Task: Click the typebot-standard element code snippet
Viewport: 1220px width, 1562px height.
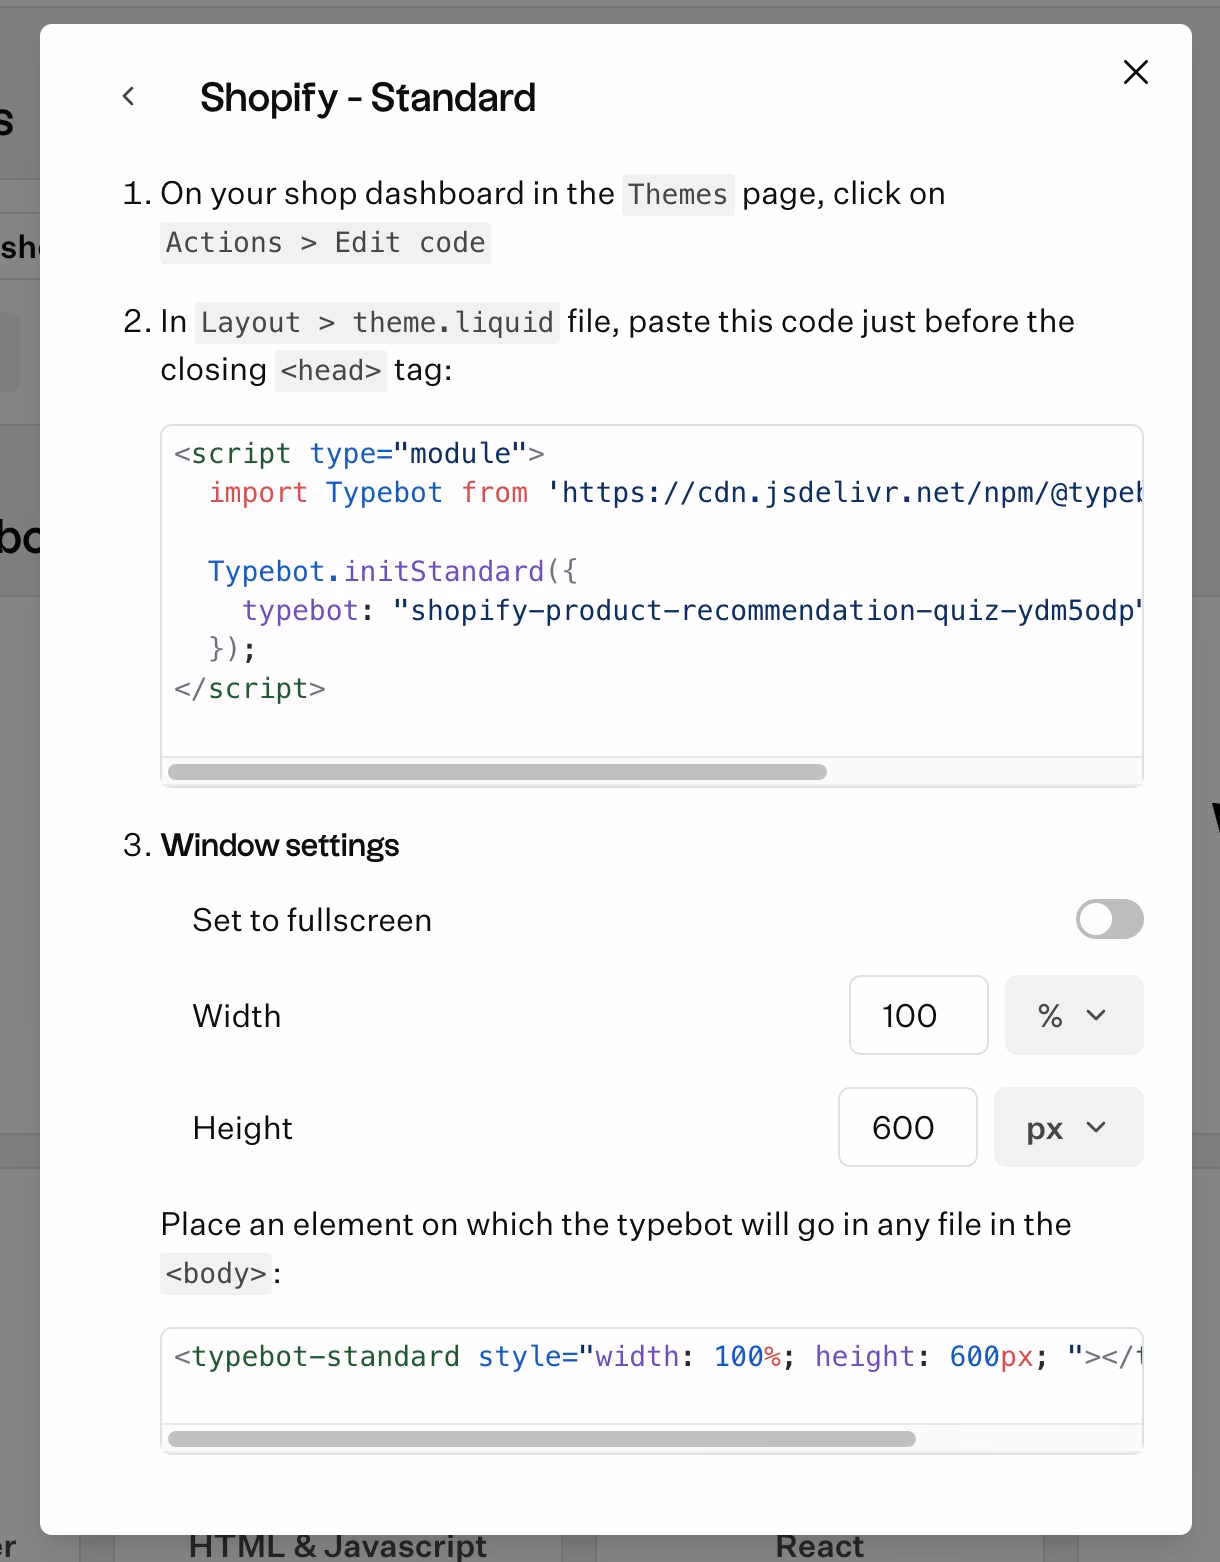Action: (650, 1357)
